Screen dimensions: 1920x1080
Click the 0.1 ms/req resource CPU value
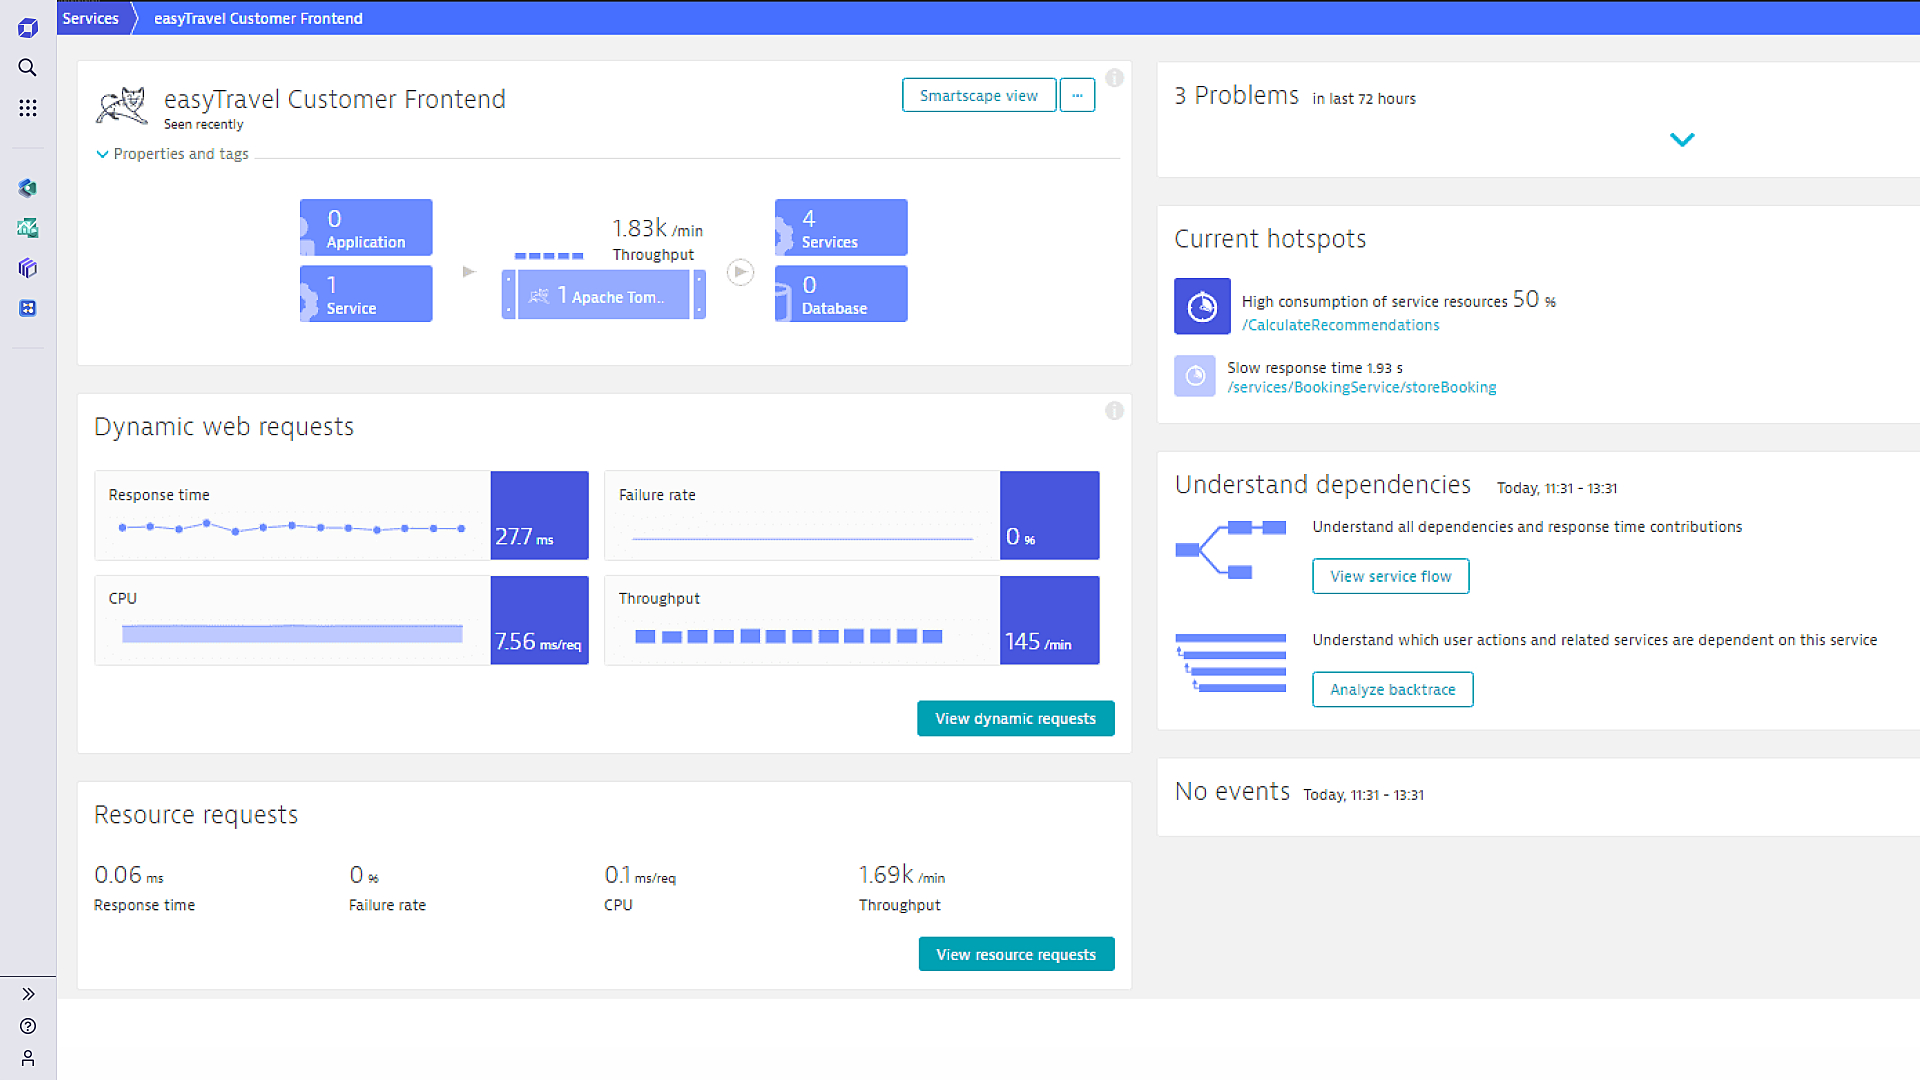click(640, 875)
